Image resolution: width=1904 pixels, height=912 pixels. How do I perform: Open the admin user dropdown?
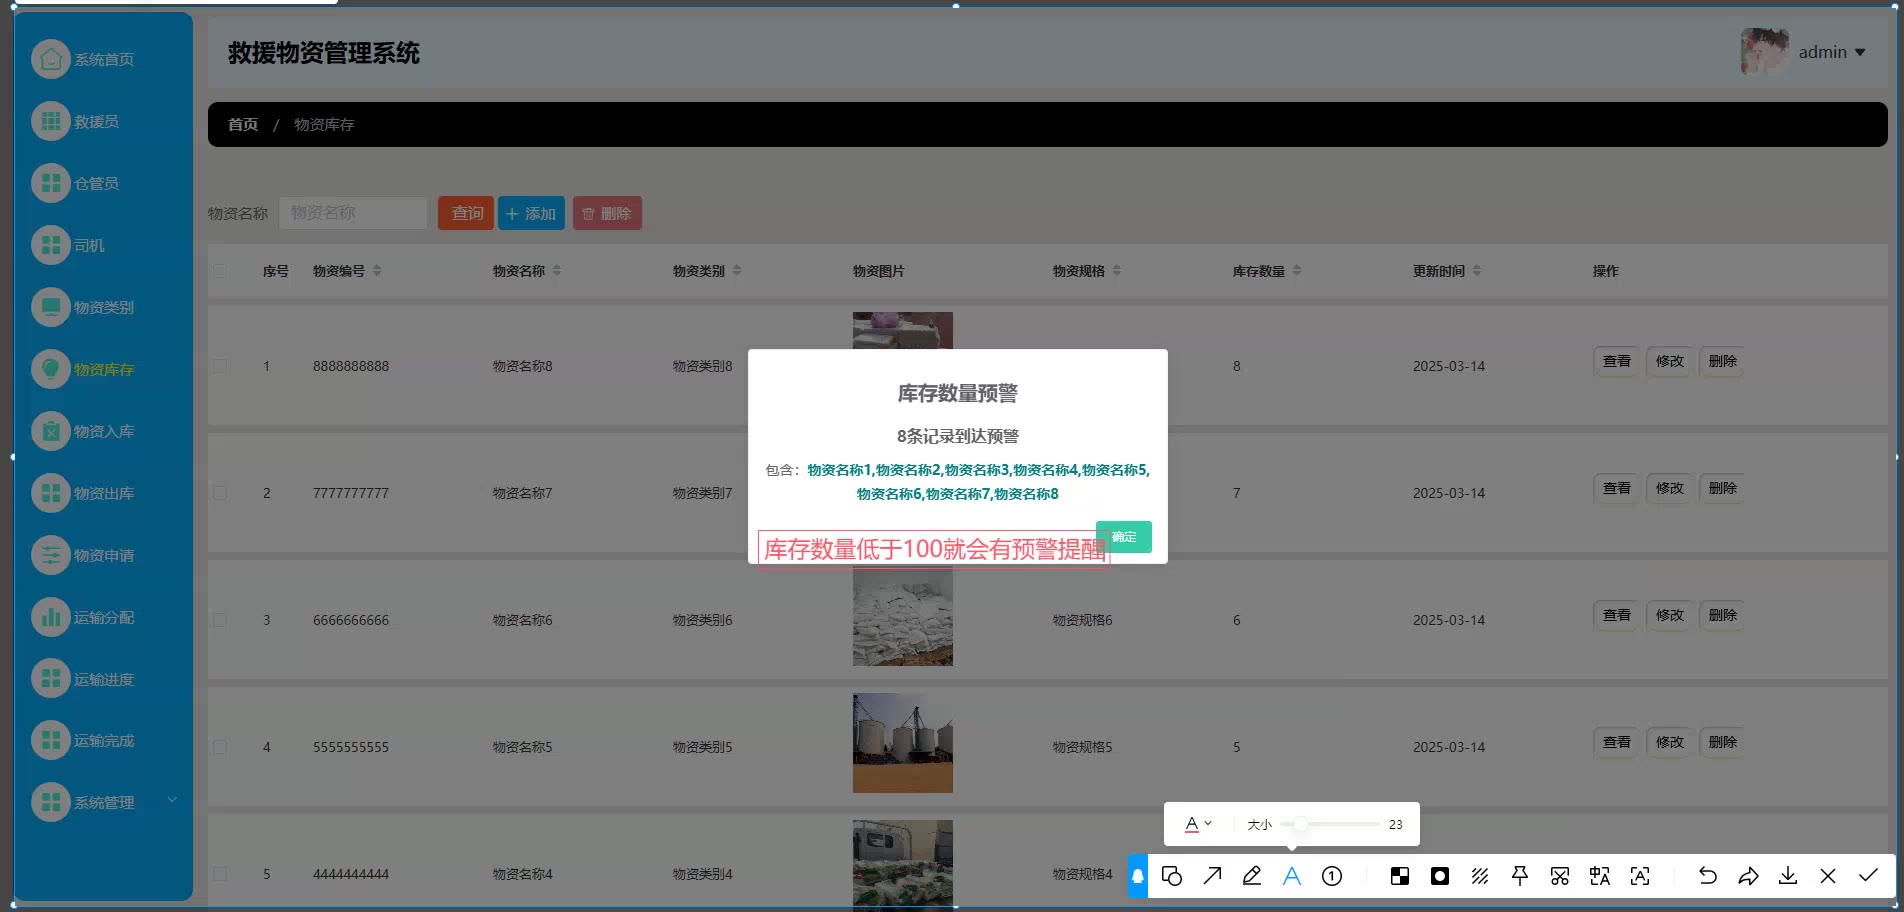click(1830, 52)
